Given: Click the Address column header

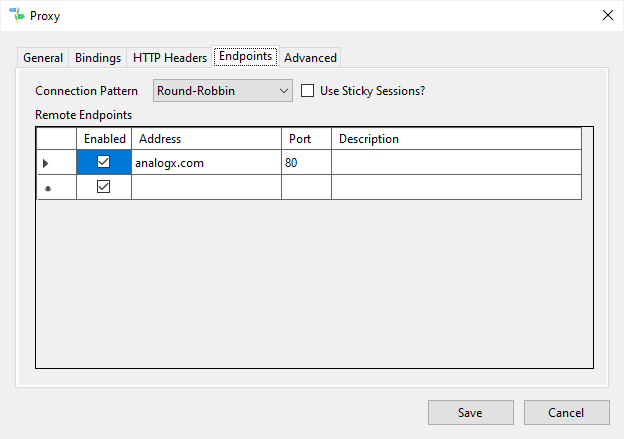Looking at the screenshot, I should point(206,139).
